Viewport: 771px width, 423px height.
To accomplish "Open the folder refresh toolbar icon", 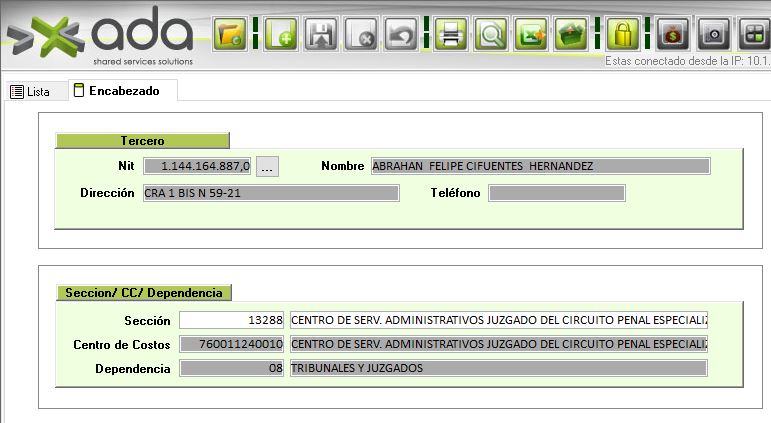I will 230,34.
